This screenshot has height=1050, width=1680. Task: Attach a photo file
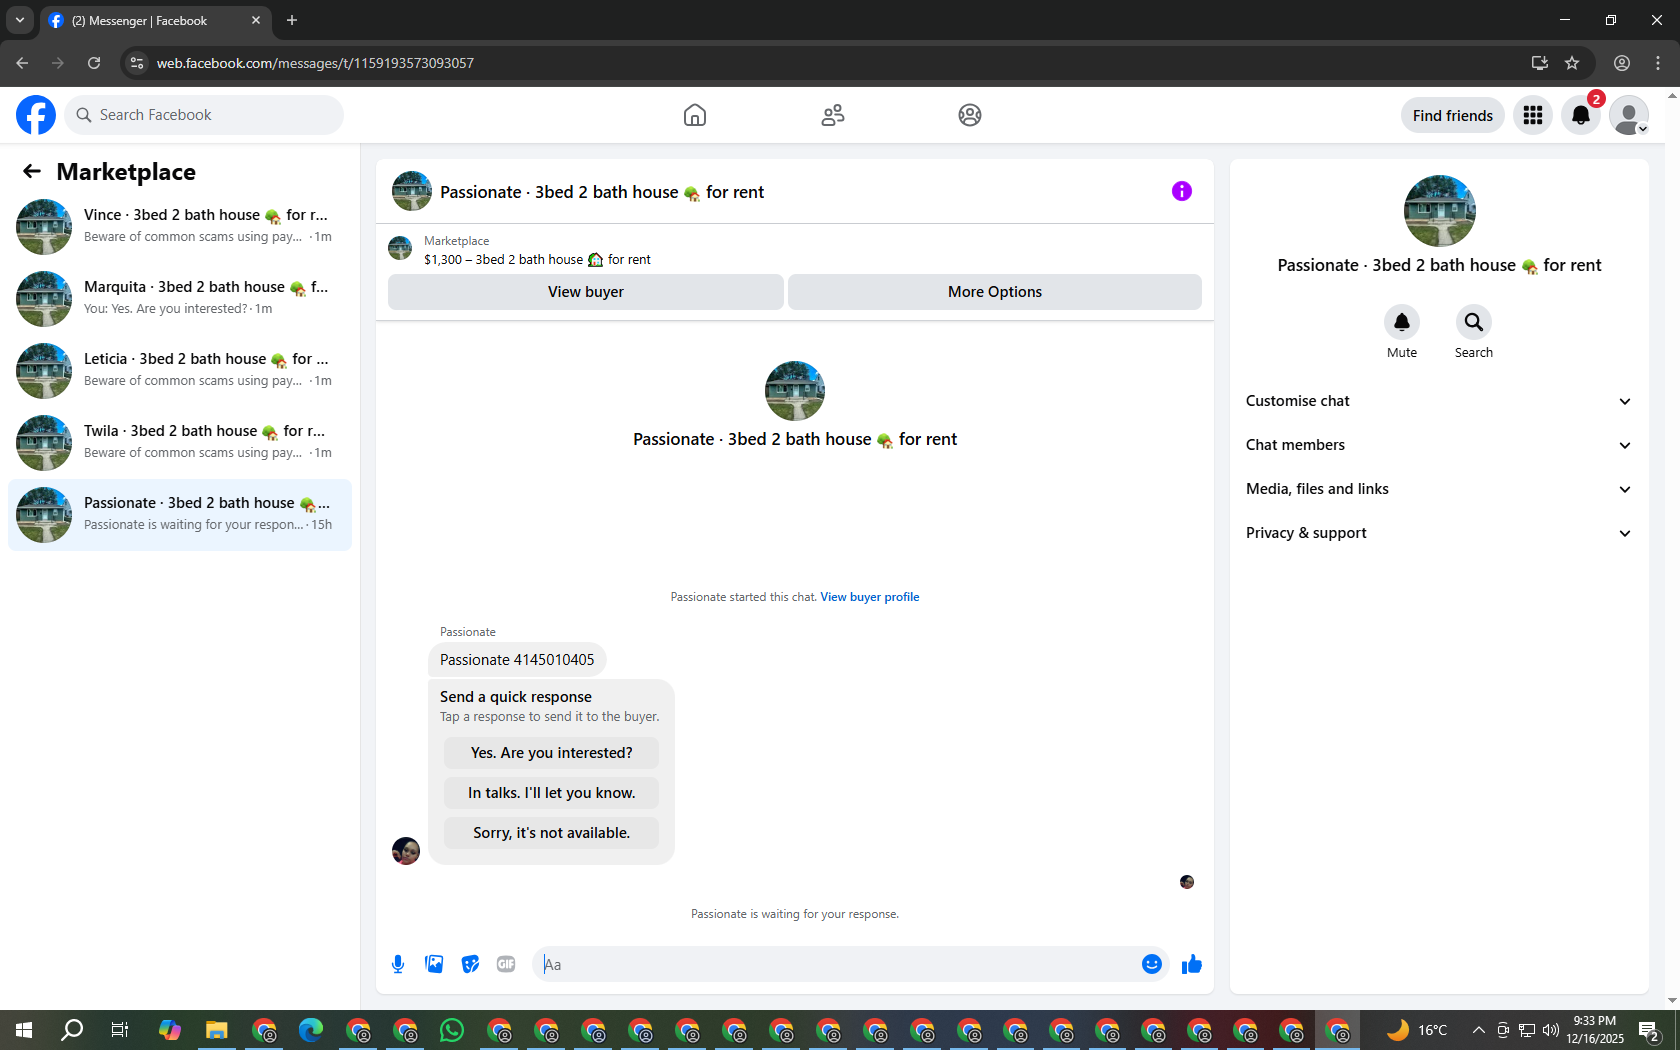click(434, 964)
